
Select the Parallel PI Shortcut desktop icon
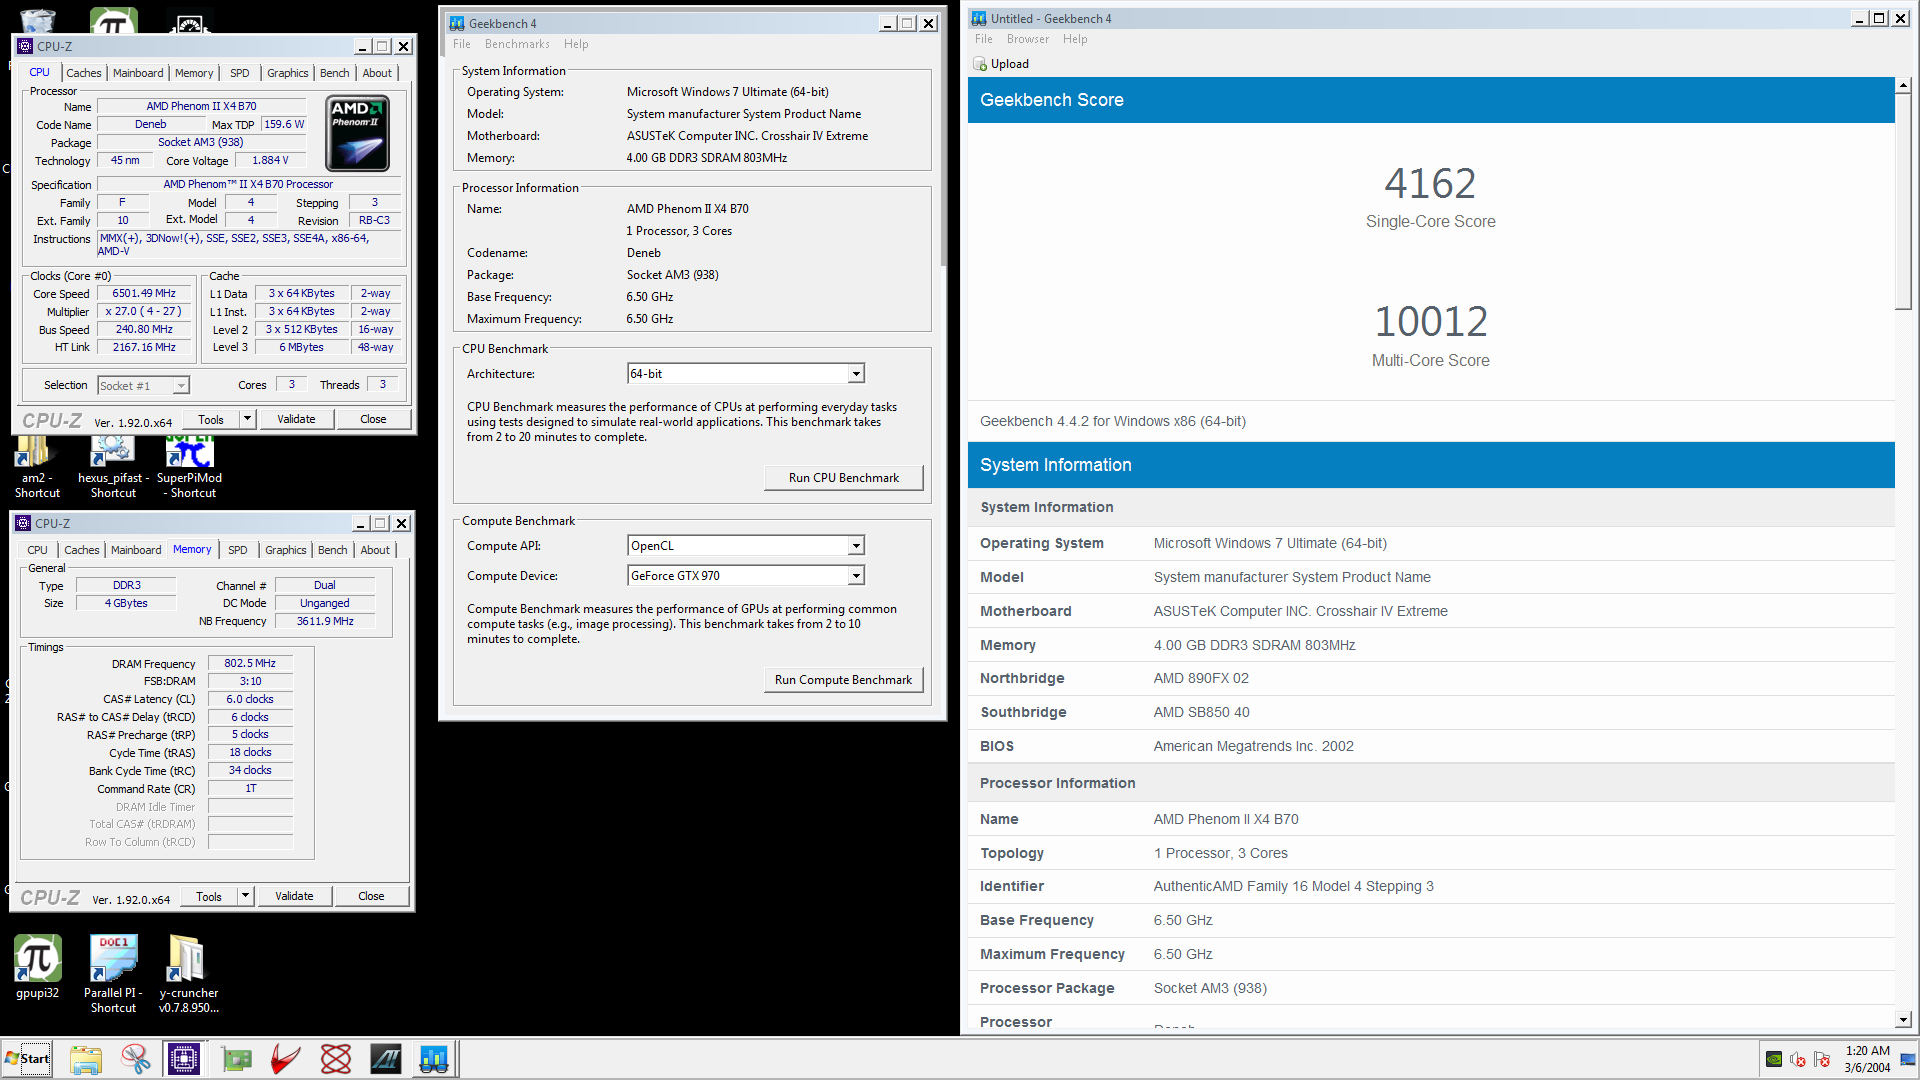[113, 974]
